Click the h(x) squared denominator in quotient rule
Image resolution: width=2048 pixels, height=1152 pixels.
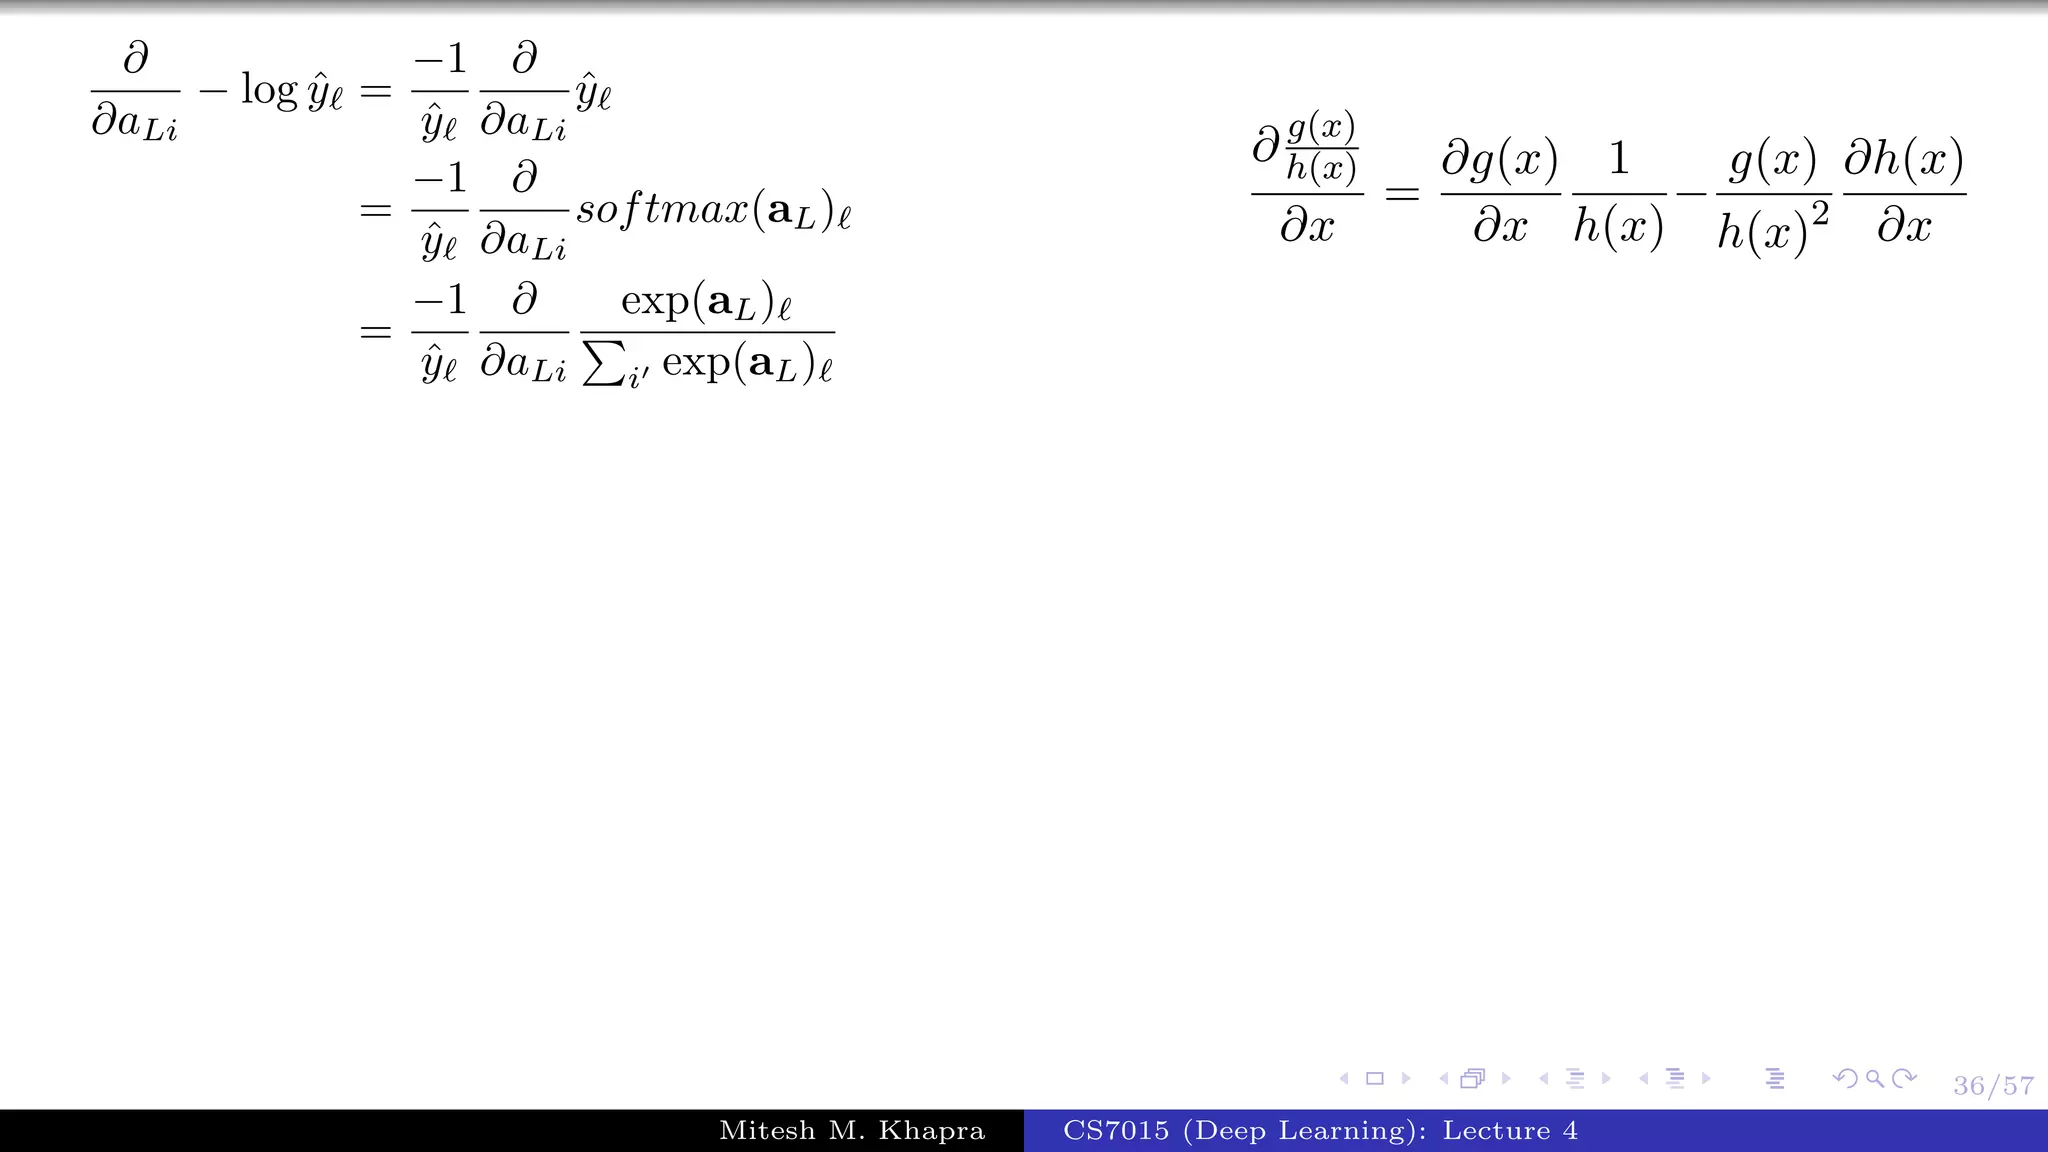click(x=1773, y=229)
